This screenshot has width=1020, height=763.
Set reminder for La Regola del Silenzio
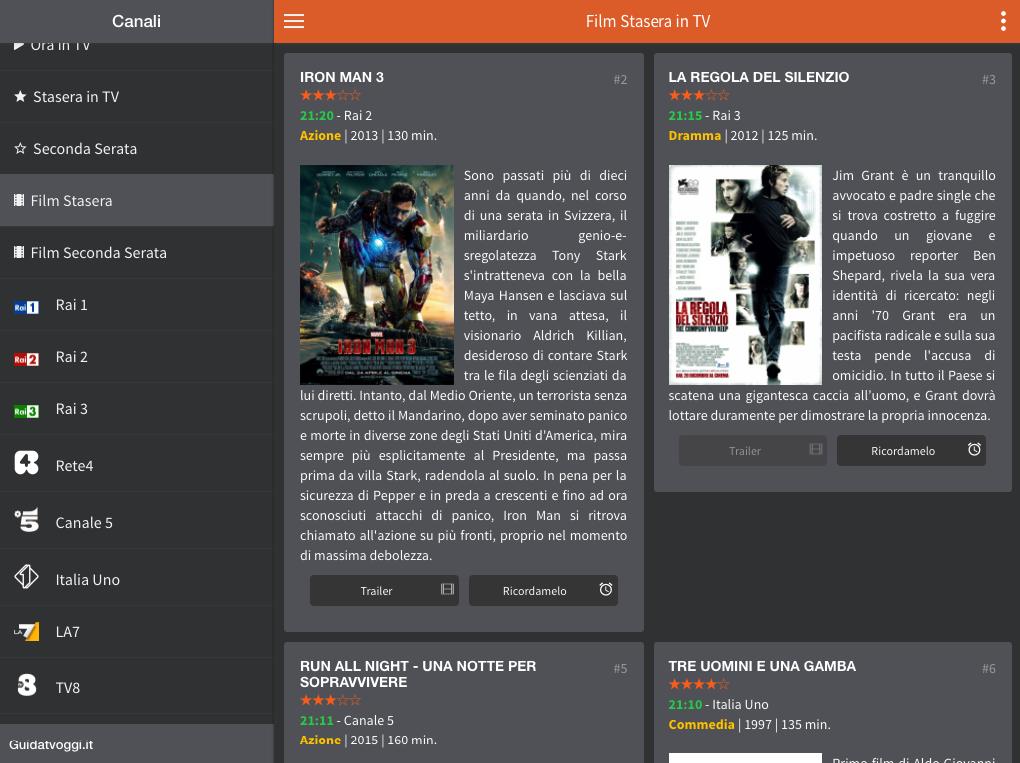click(x=911, y=451)
